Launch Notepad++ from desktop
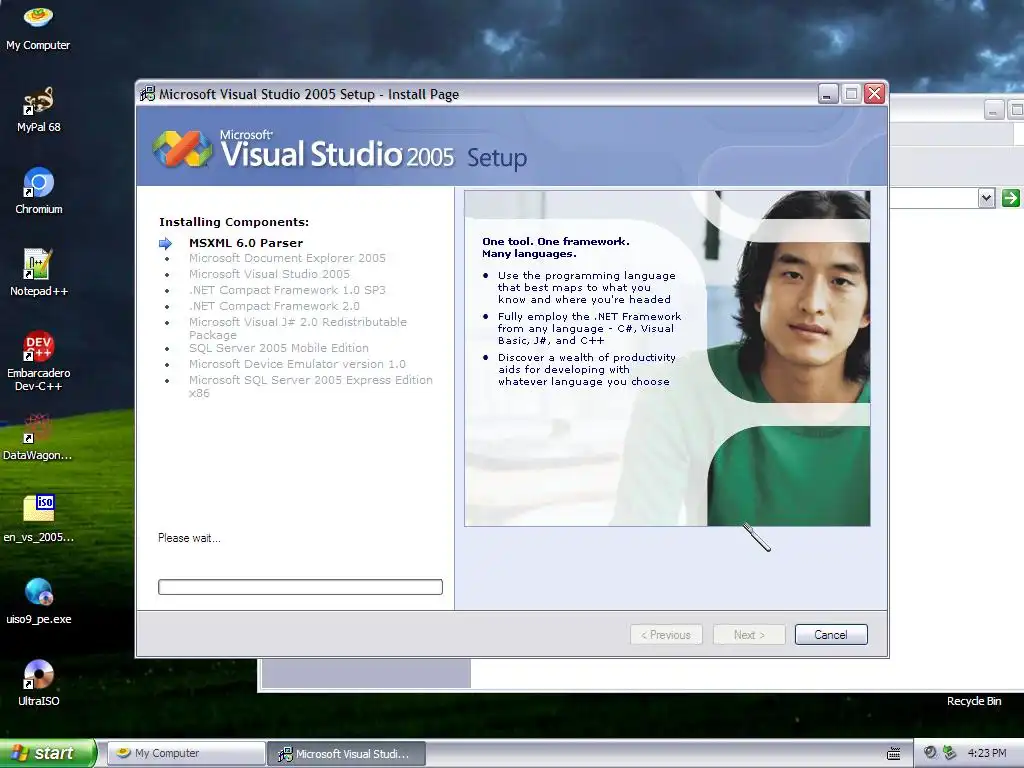This screenshot has height=768, width=1024. (x=39, y=274)
